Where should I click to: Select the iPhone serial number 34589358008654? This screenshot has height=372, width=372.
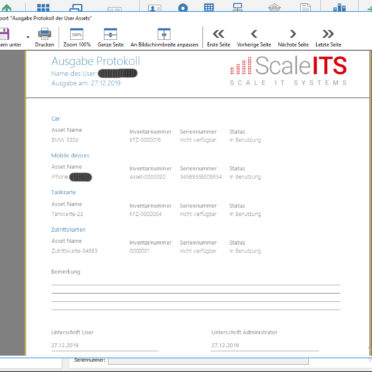201,177
